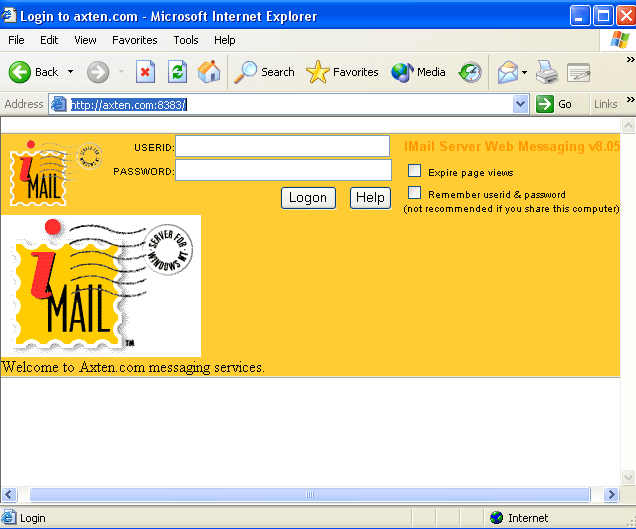Open the Help menu
Image resolution: width=636 pixels, height=529 pixels.
[x=225, y=40]
